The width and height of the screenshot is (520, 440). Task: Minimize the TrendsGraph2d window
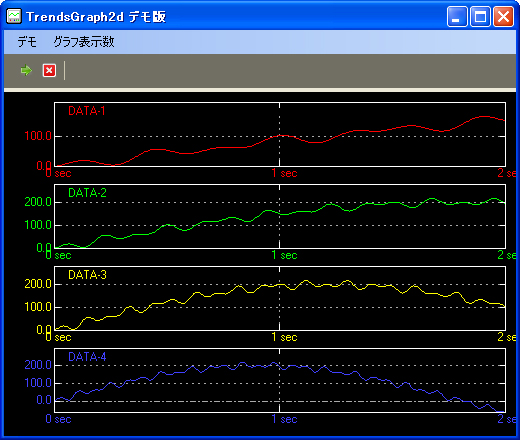457,16
